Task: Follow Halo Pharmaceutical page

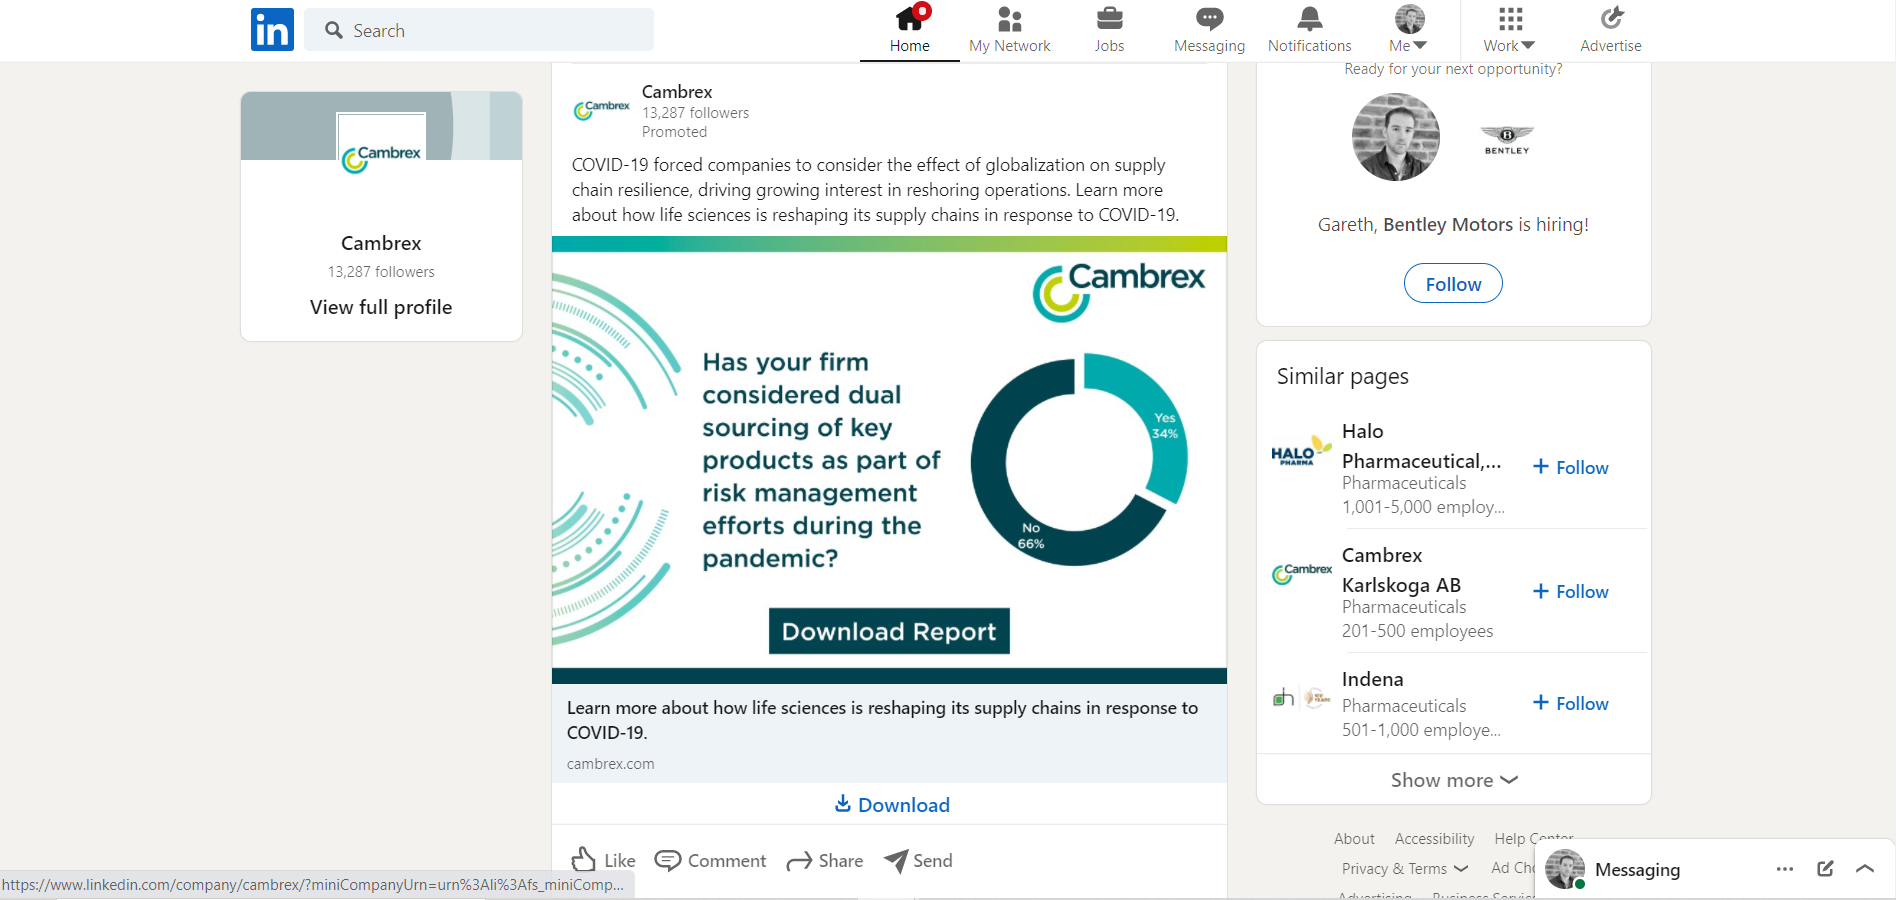Action: coord(1571,467)
